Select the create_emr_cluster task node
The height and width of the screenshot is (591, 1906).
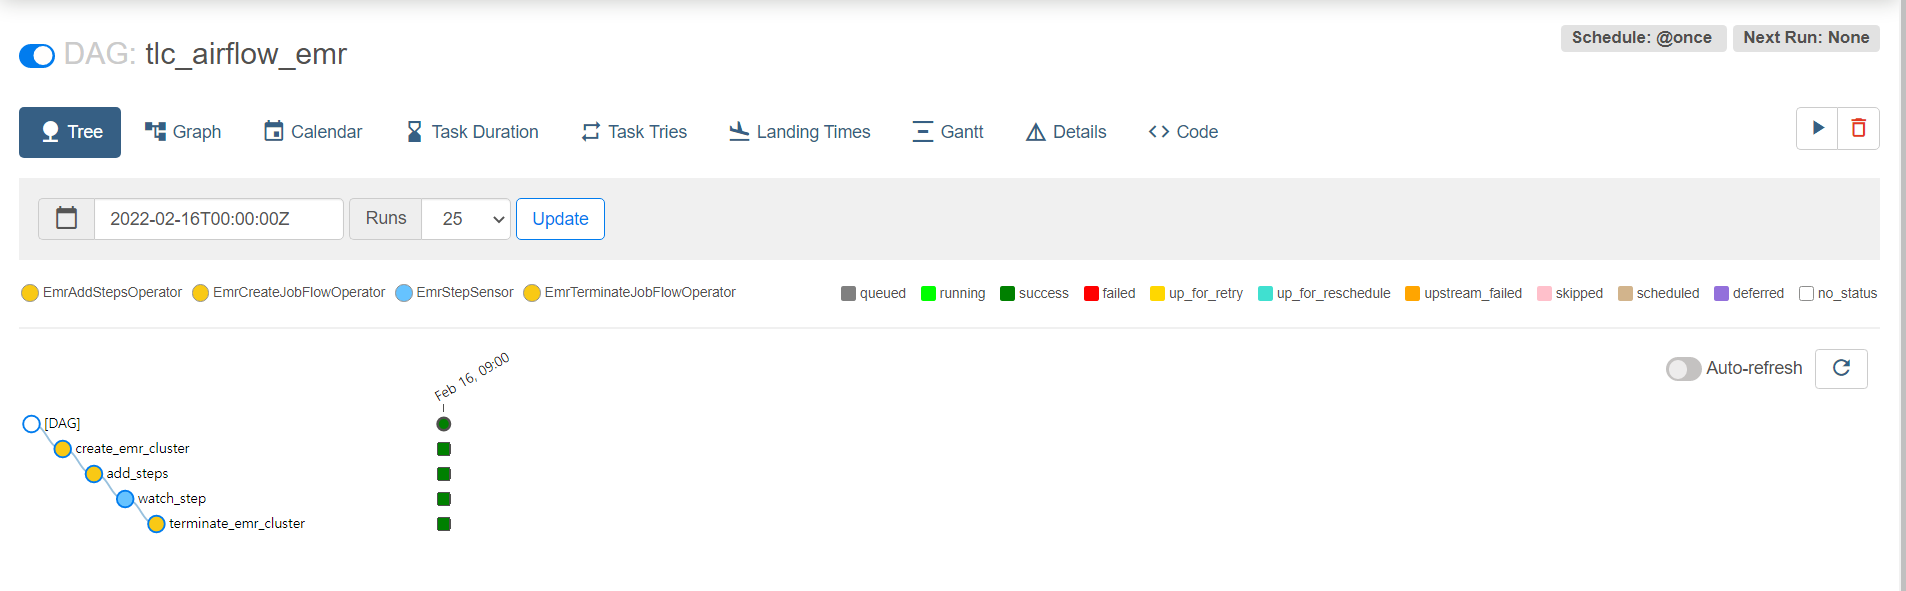[63, 449]
